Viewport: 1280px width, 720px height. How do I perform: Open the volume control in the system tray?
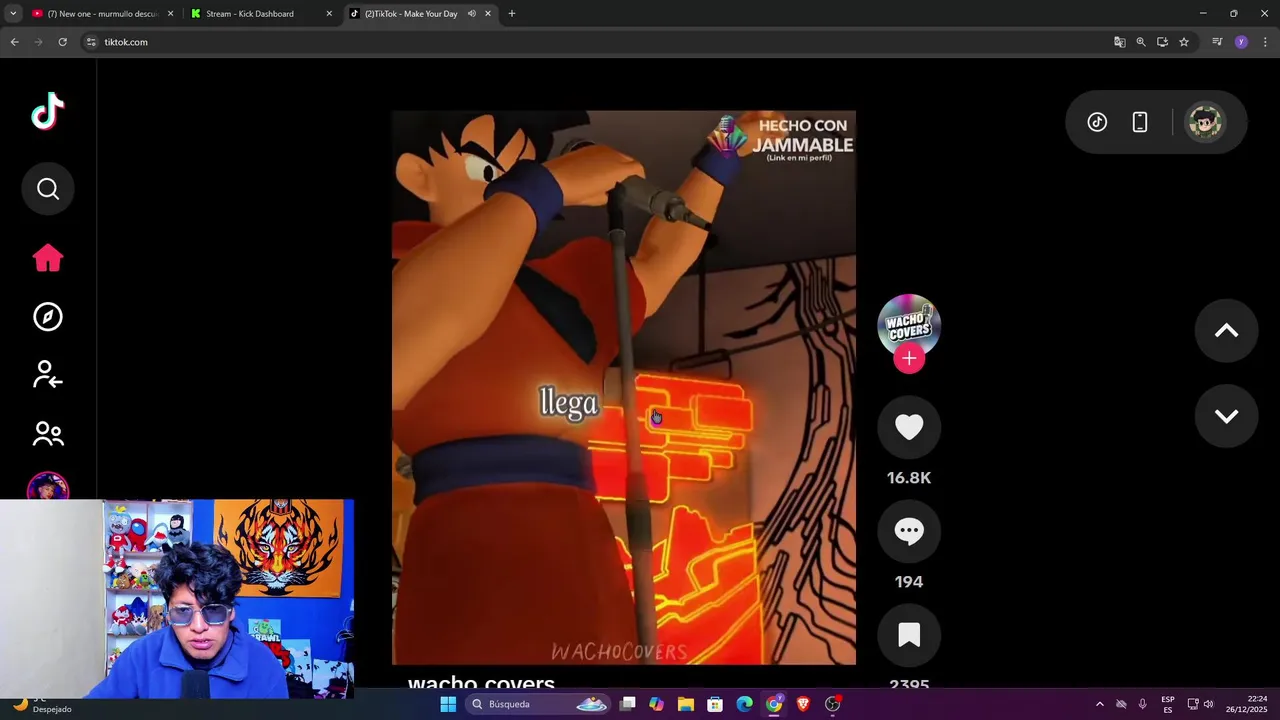point(1208,704)
